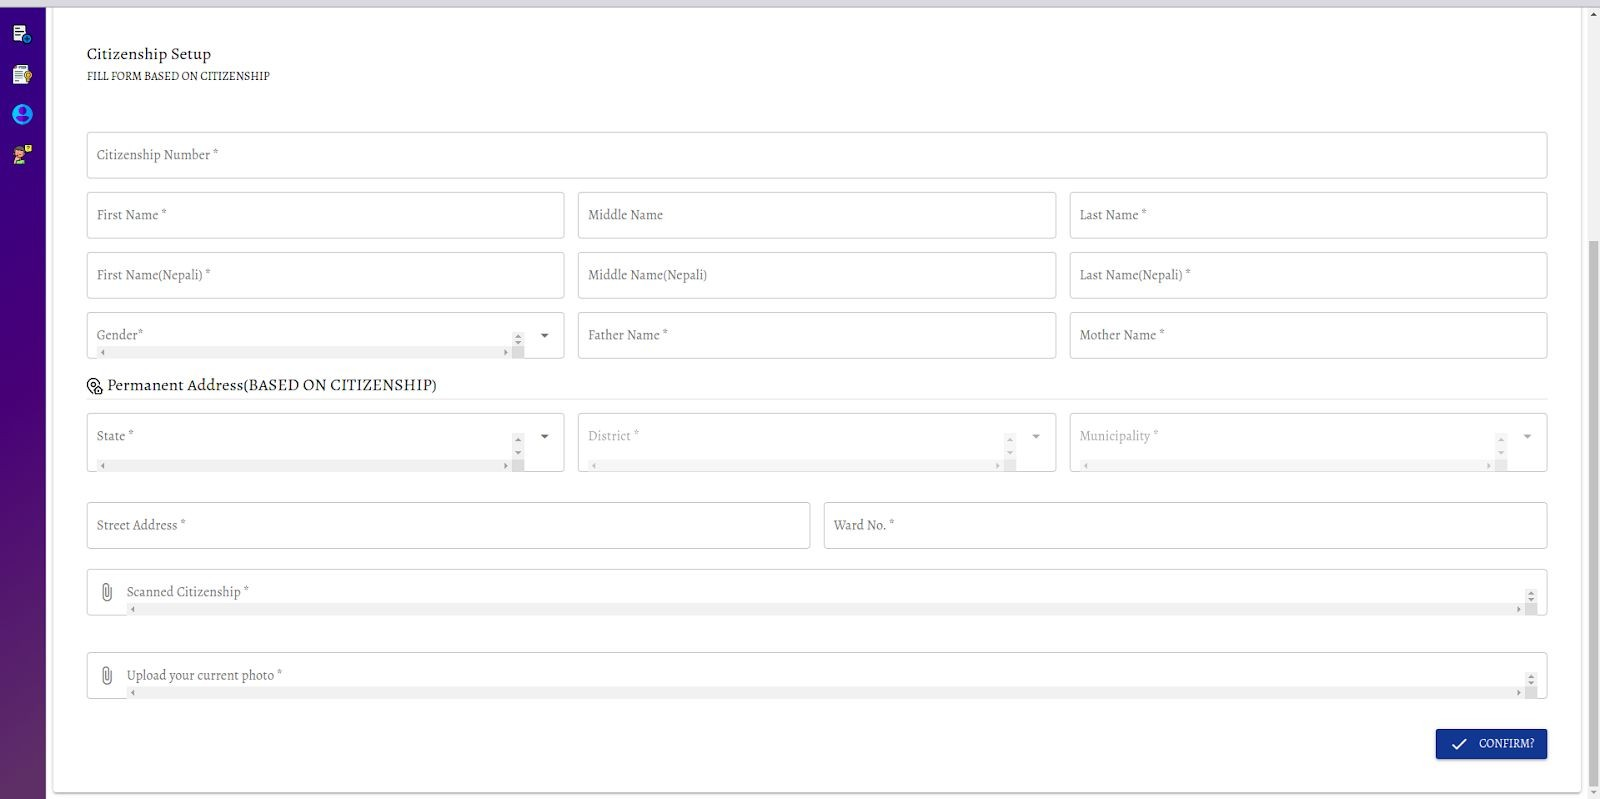This screenshot has width=1600, height=799.
Task: Click the help support agent sidebar icon
Action: click(21, 155)
